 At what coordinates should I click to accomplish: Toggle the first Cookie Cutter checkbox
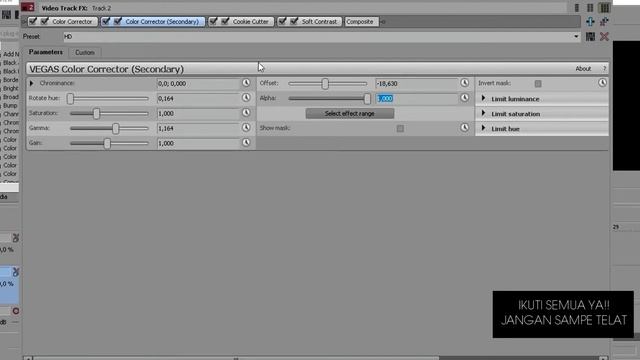pos(213,21)
